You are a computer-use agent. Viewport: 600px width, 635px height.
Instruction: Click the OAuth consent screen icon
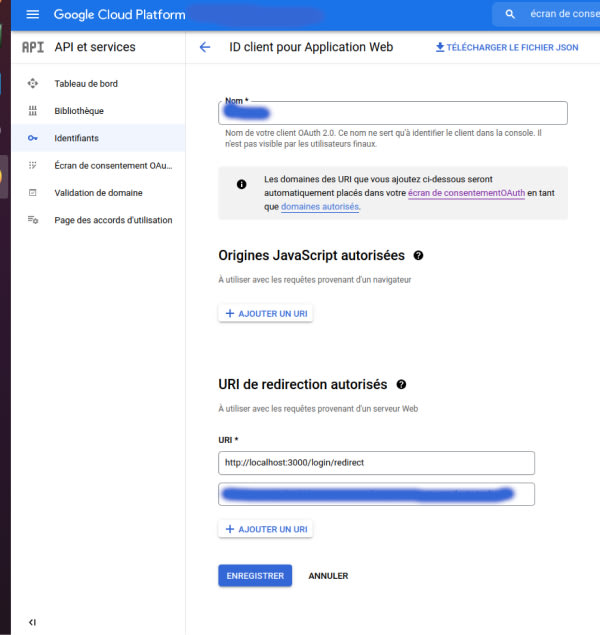[x=32, y=165]
